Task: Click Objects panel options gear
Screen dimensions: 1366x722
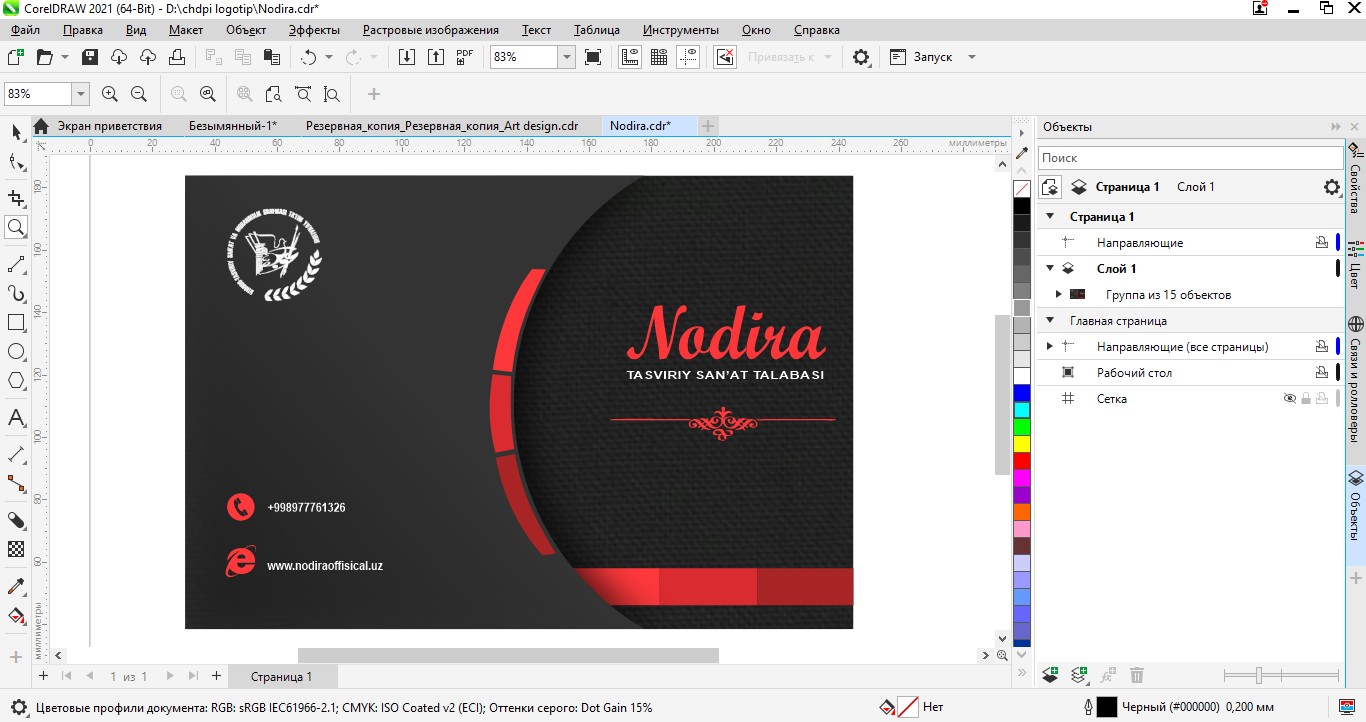Action: (x=1331, y=187)
